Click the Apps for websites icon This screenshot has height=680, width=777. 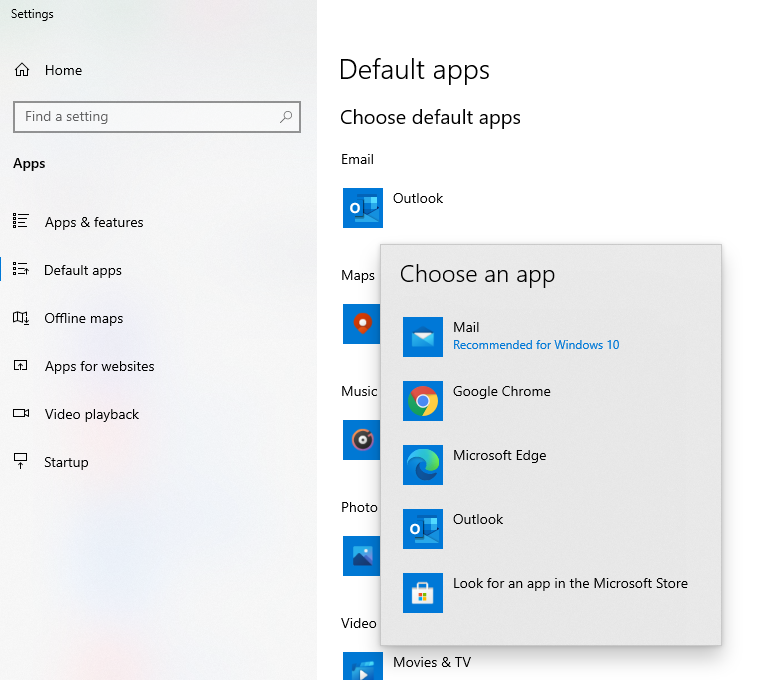point(21,366)
